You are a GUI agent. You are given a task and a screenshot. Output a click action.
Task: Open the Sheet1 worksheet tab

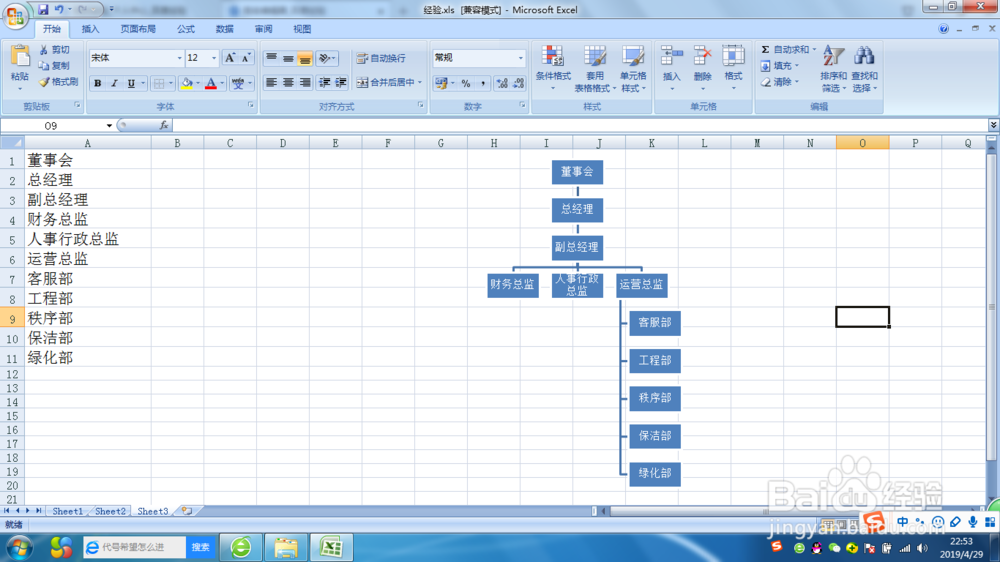click(68, 511)
